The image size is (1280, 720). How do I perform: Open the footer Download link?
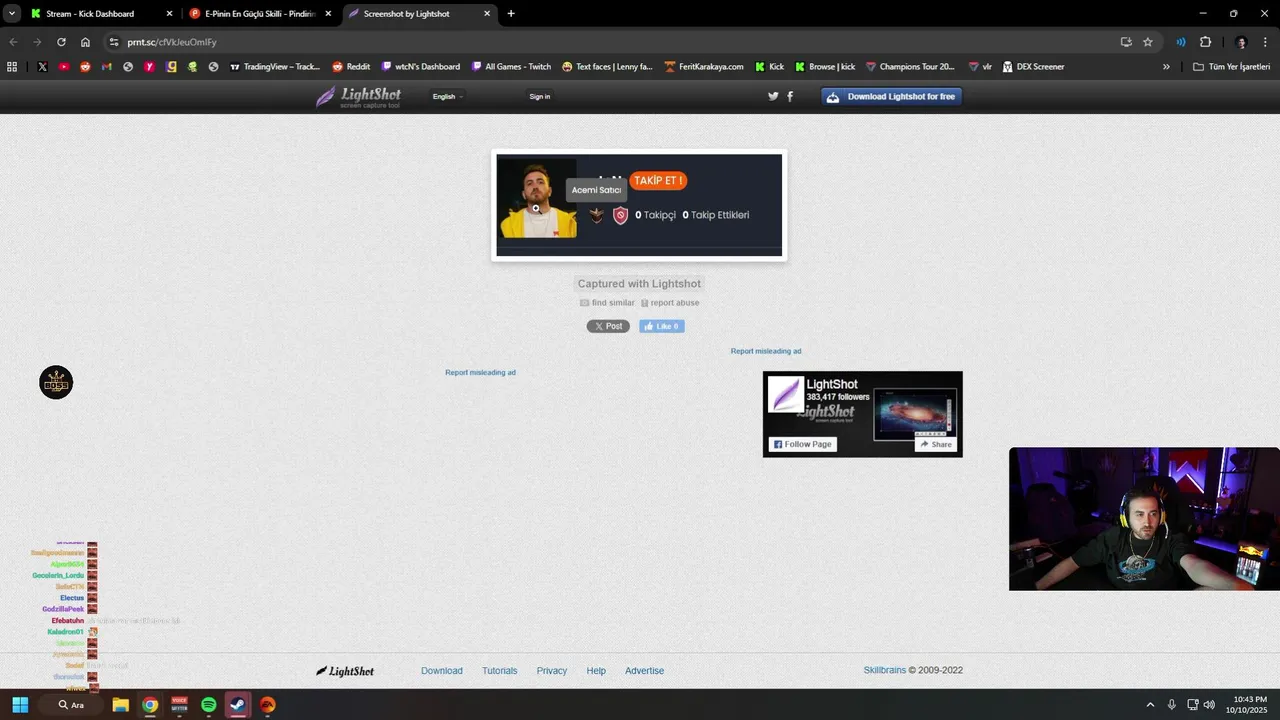tap(441, 671)
